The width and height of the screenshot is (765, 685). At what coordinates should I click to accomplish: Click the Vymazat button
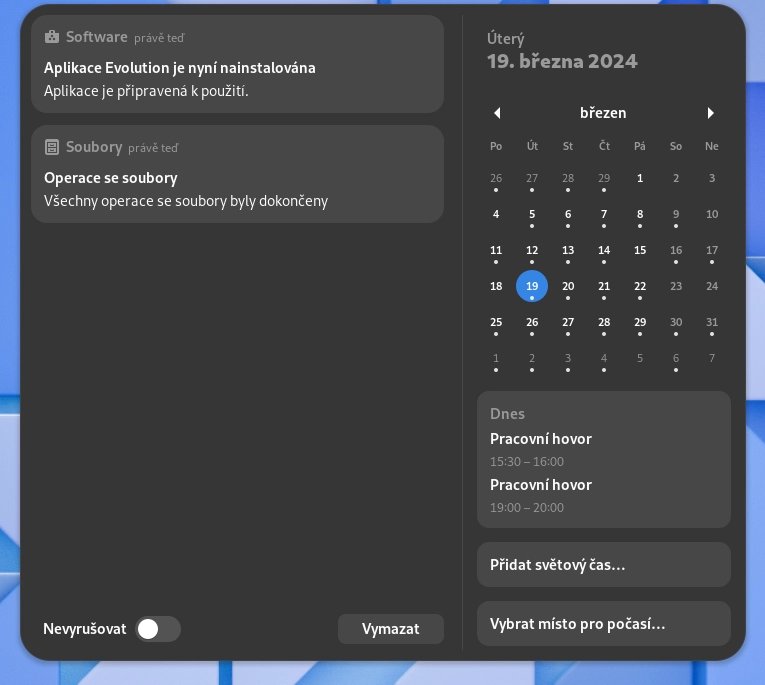pos(391,629)
